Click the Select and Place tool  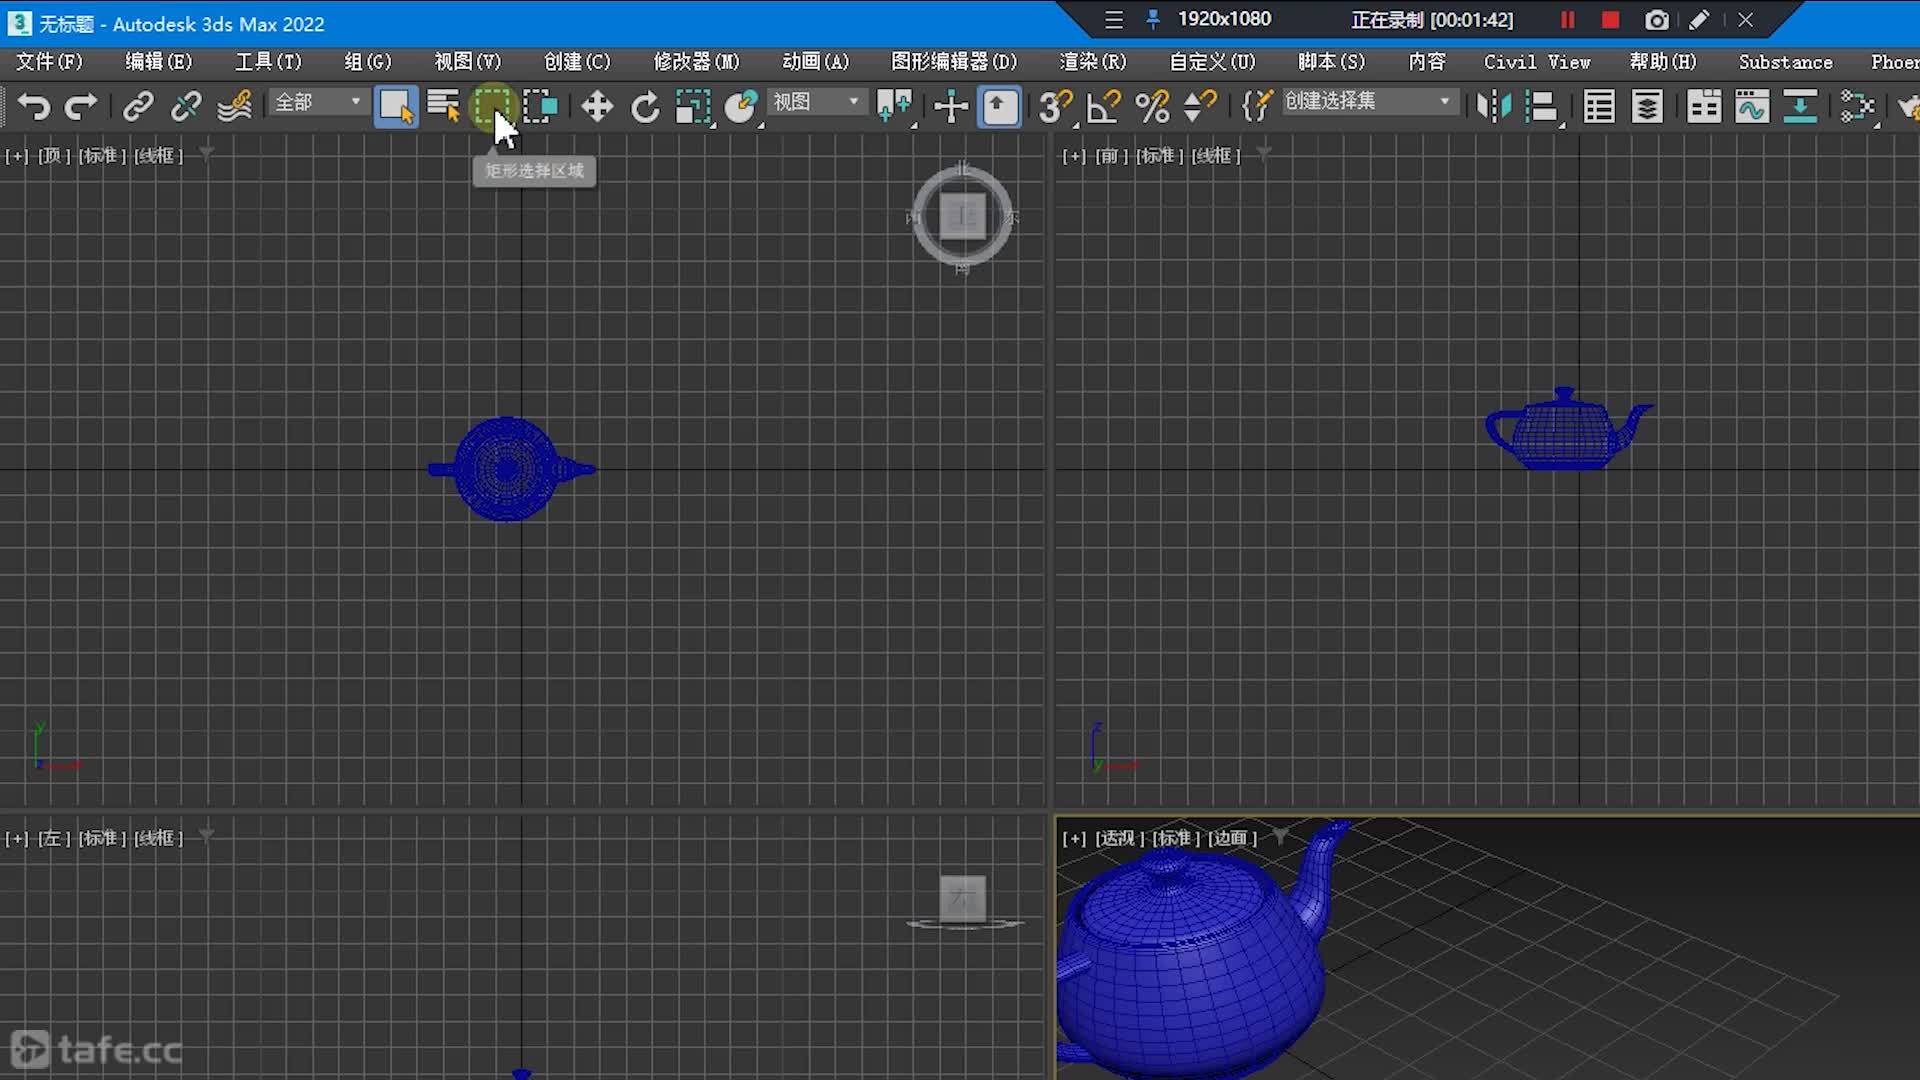(741, 106)
